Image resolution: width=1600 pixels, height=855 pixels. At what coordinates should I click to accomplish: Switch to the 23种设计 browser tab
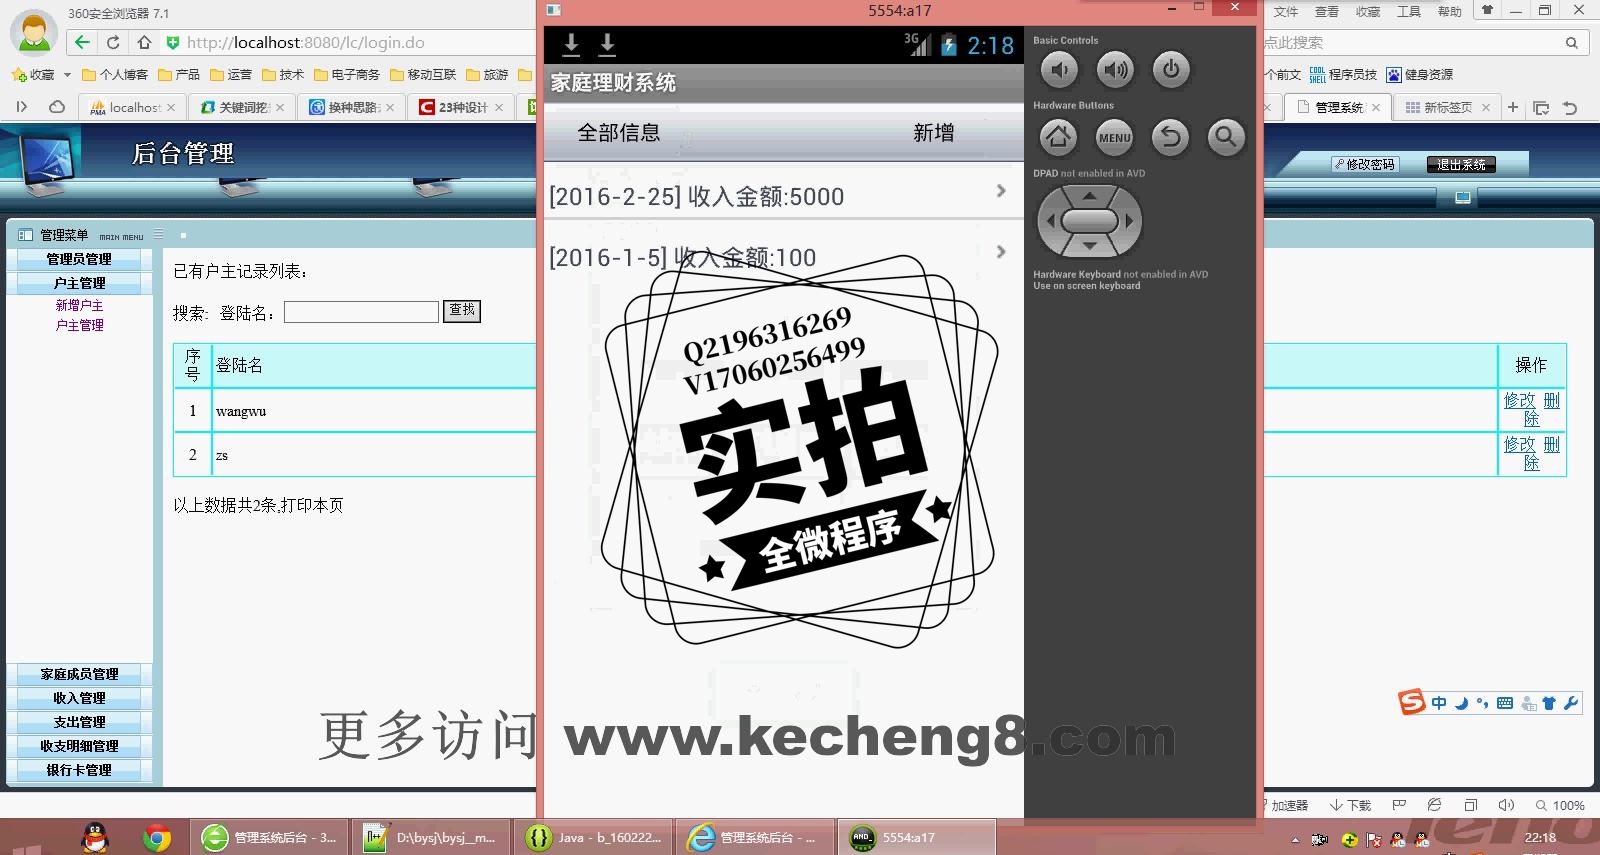(461, 107)
